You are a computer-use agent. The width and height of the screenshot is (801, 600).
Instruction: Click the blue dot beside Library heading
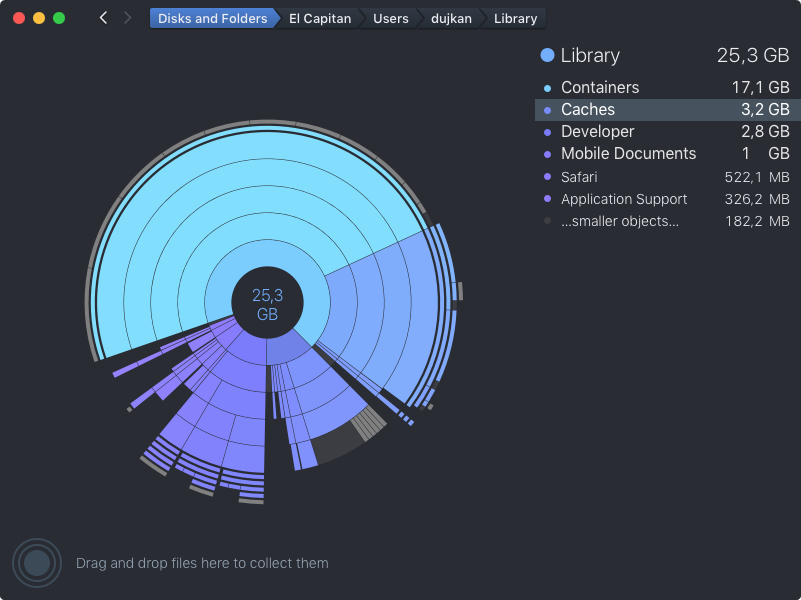tap(547, 56)
